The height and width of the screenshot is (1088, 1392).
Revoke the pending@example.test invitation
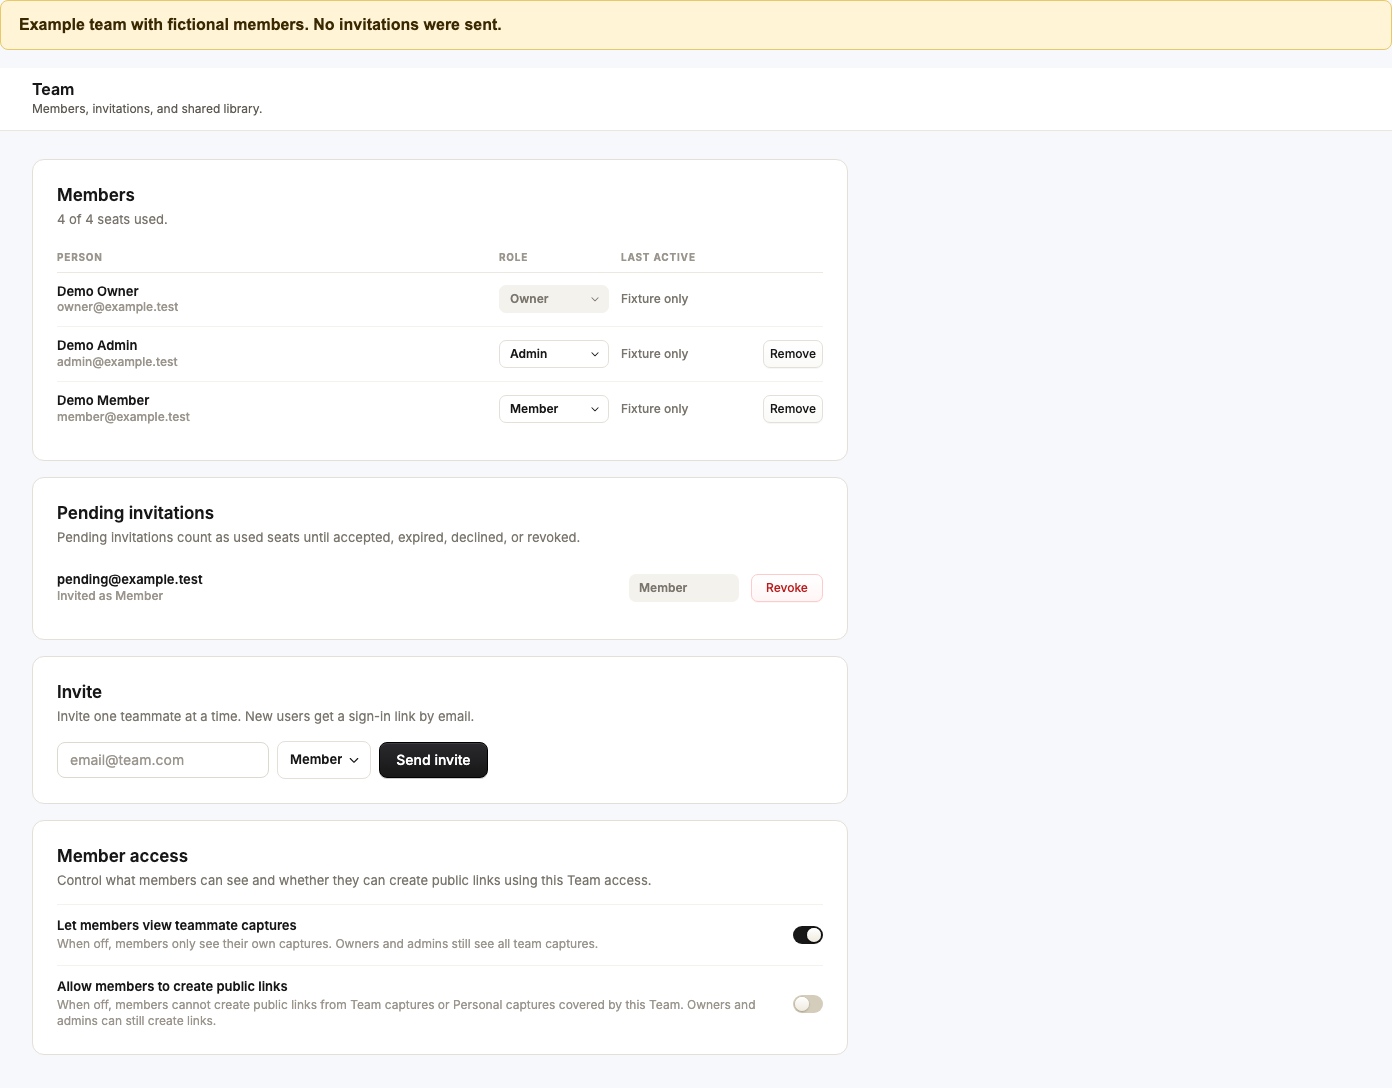click(787, 588)
